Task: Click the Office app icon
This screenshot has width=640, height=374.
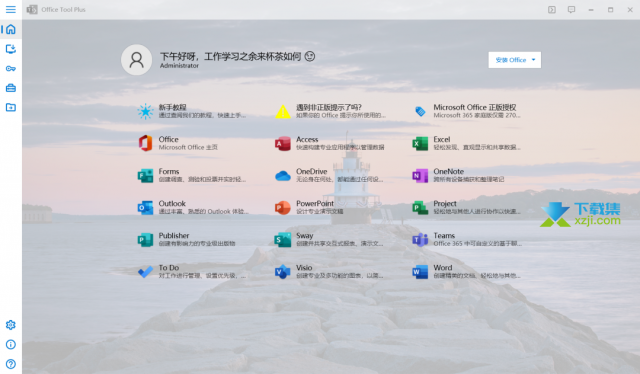Action: tap(145, 143)
